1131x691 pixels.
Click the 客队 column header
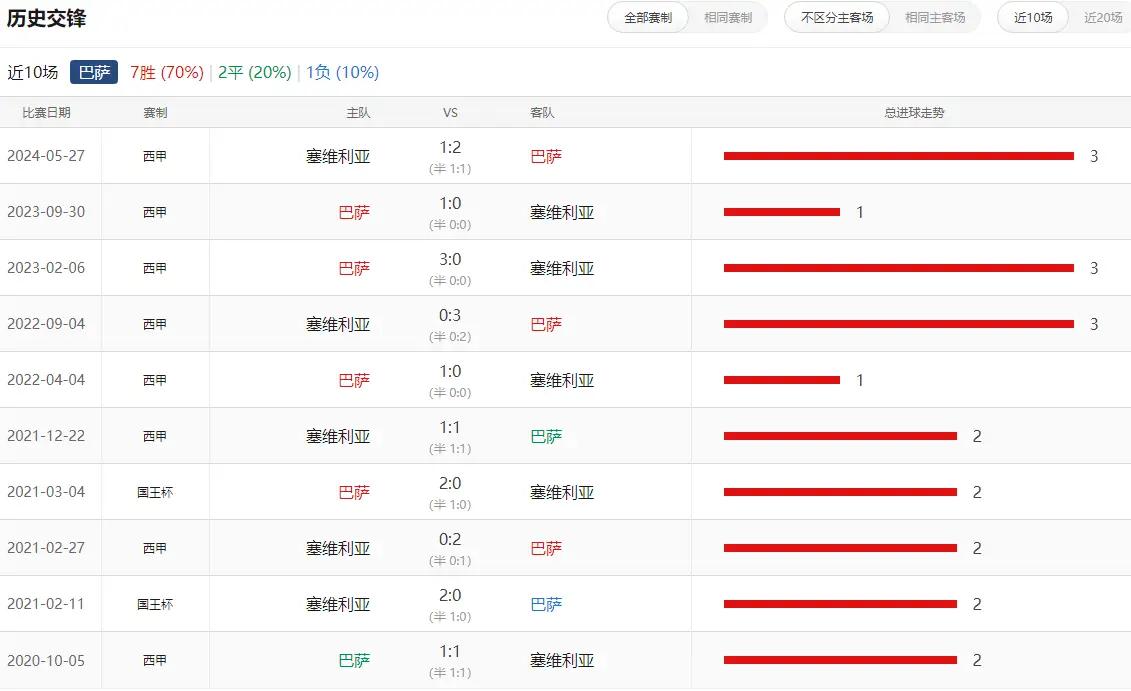click(x=542, y=113)
